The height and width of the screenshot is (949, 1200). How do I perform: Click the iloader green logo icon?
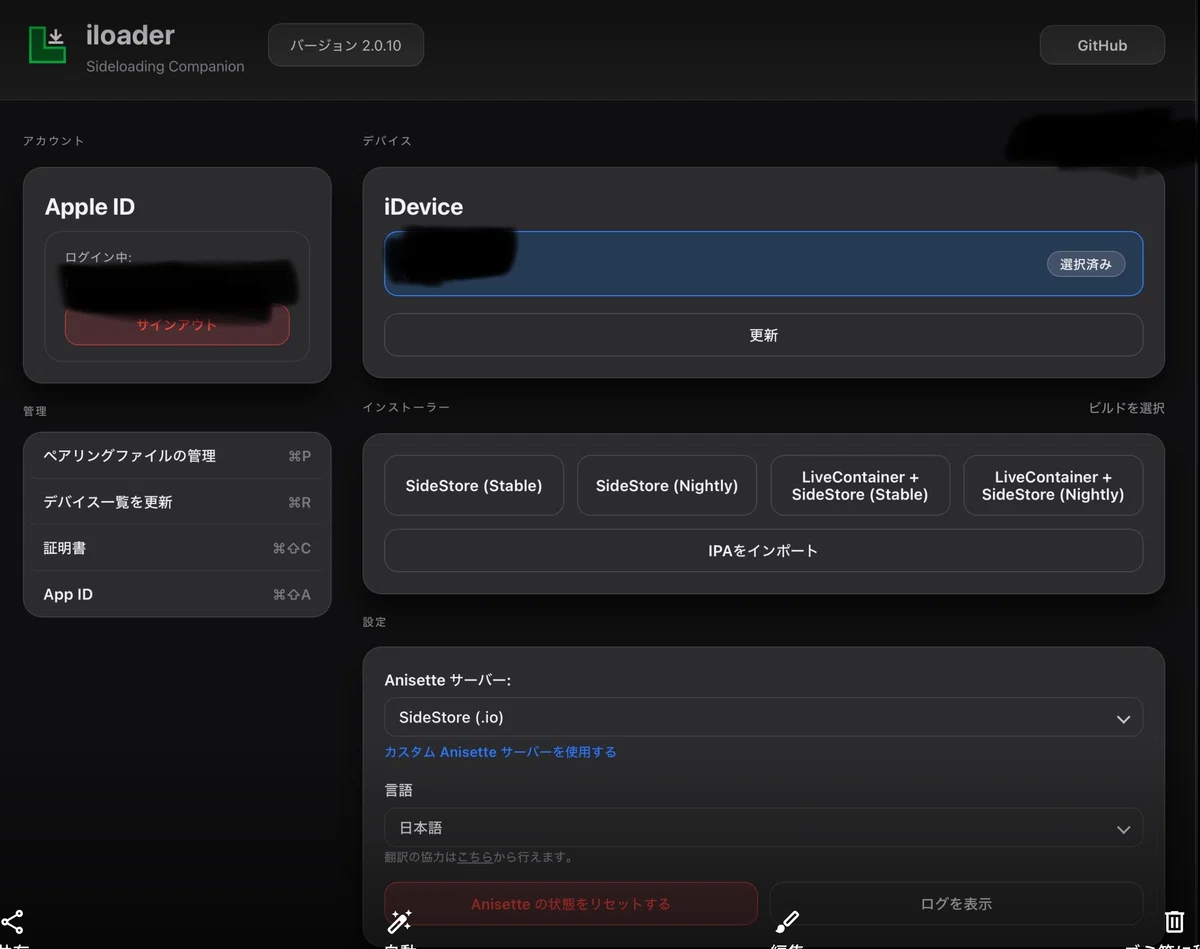[x=48, y=46]
